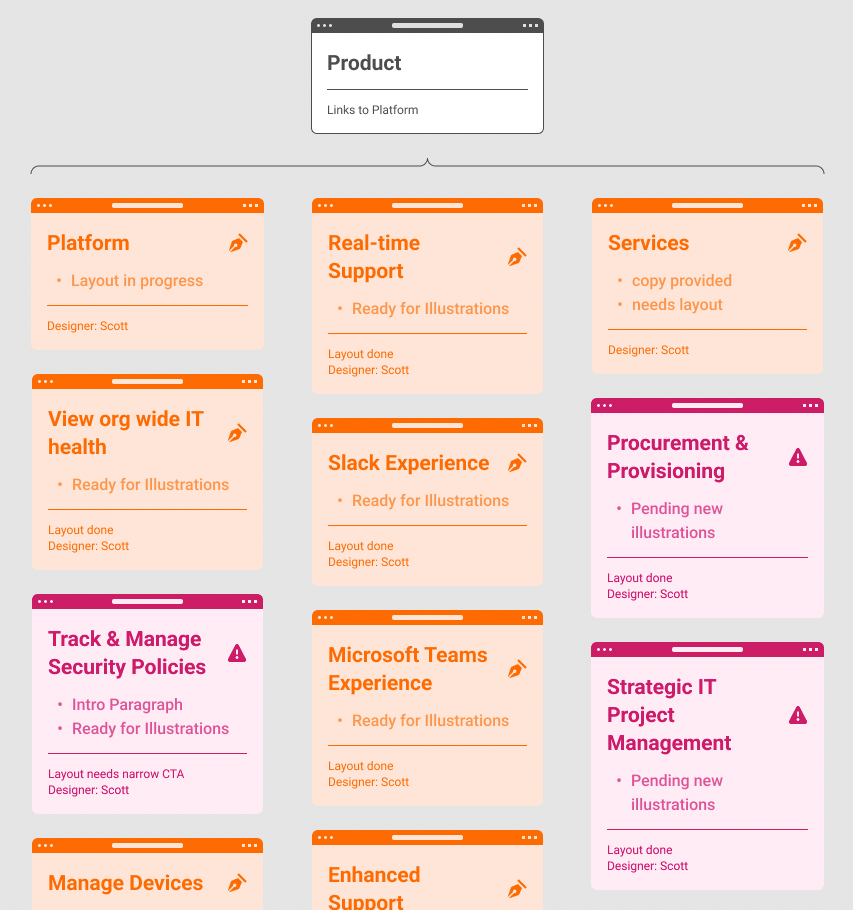Click the Services card title bar handle
Viewport: 853px width, 910px height.
707,205
